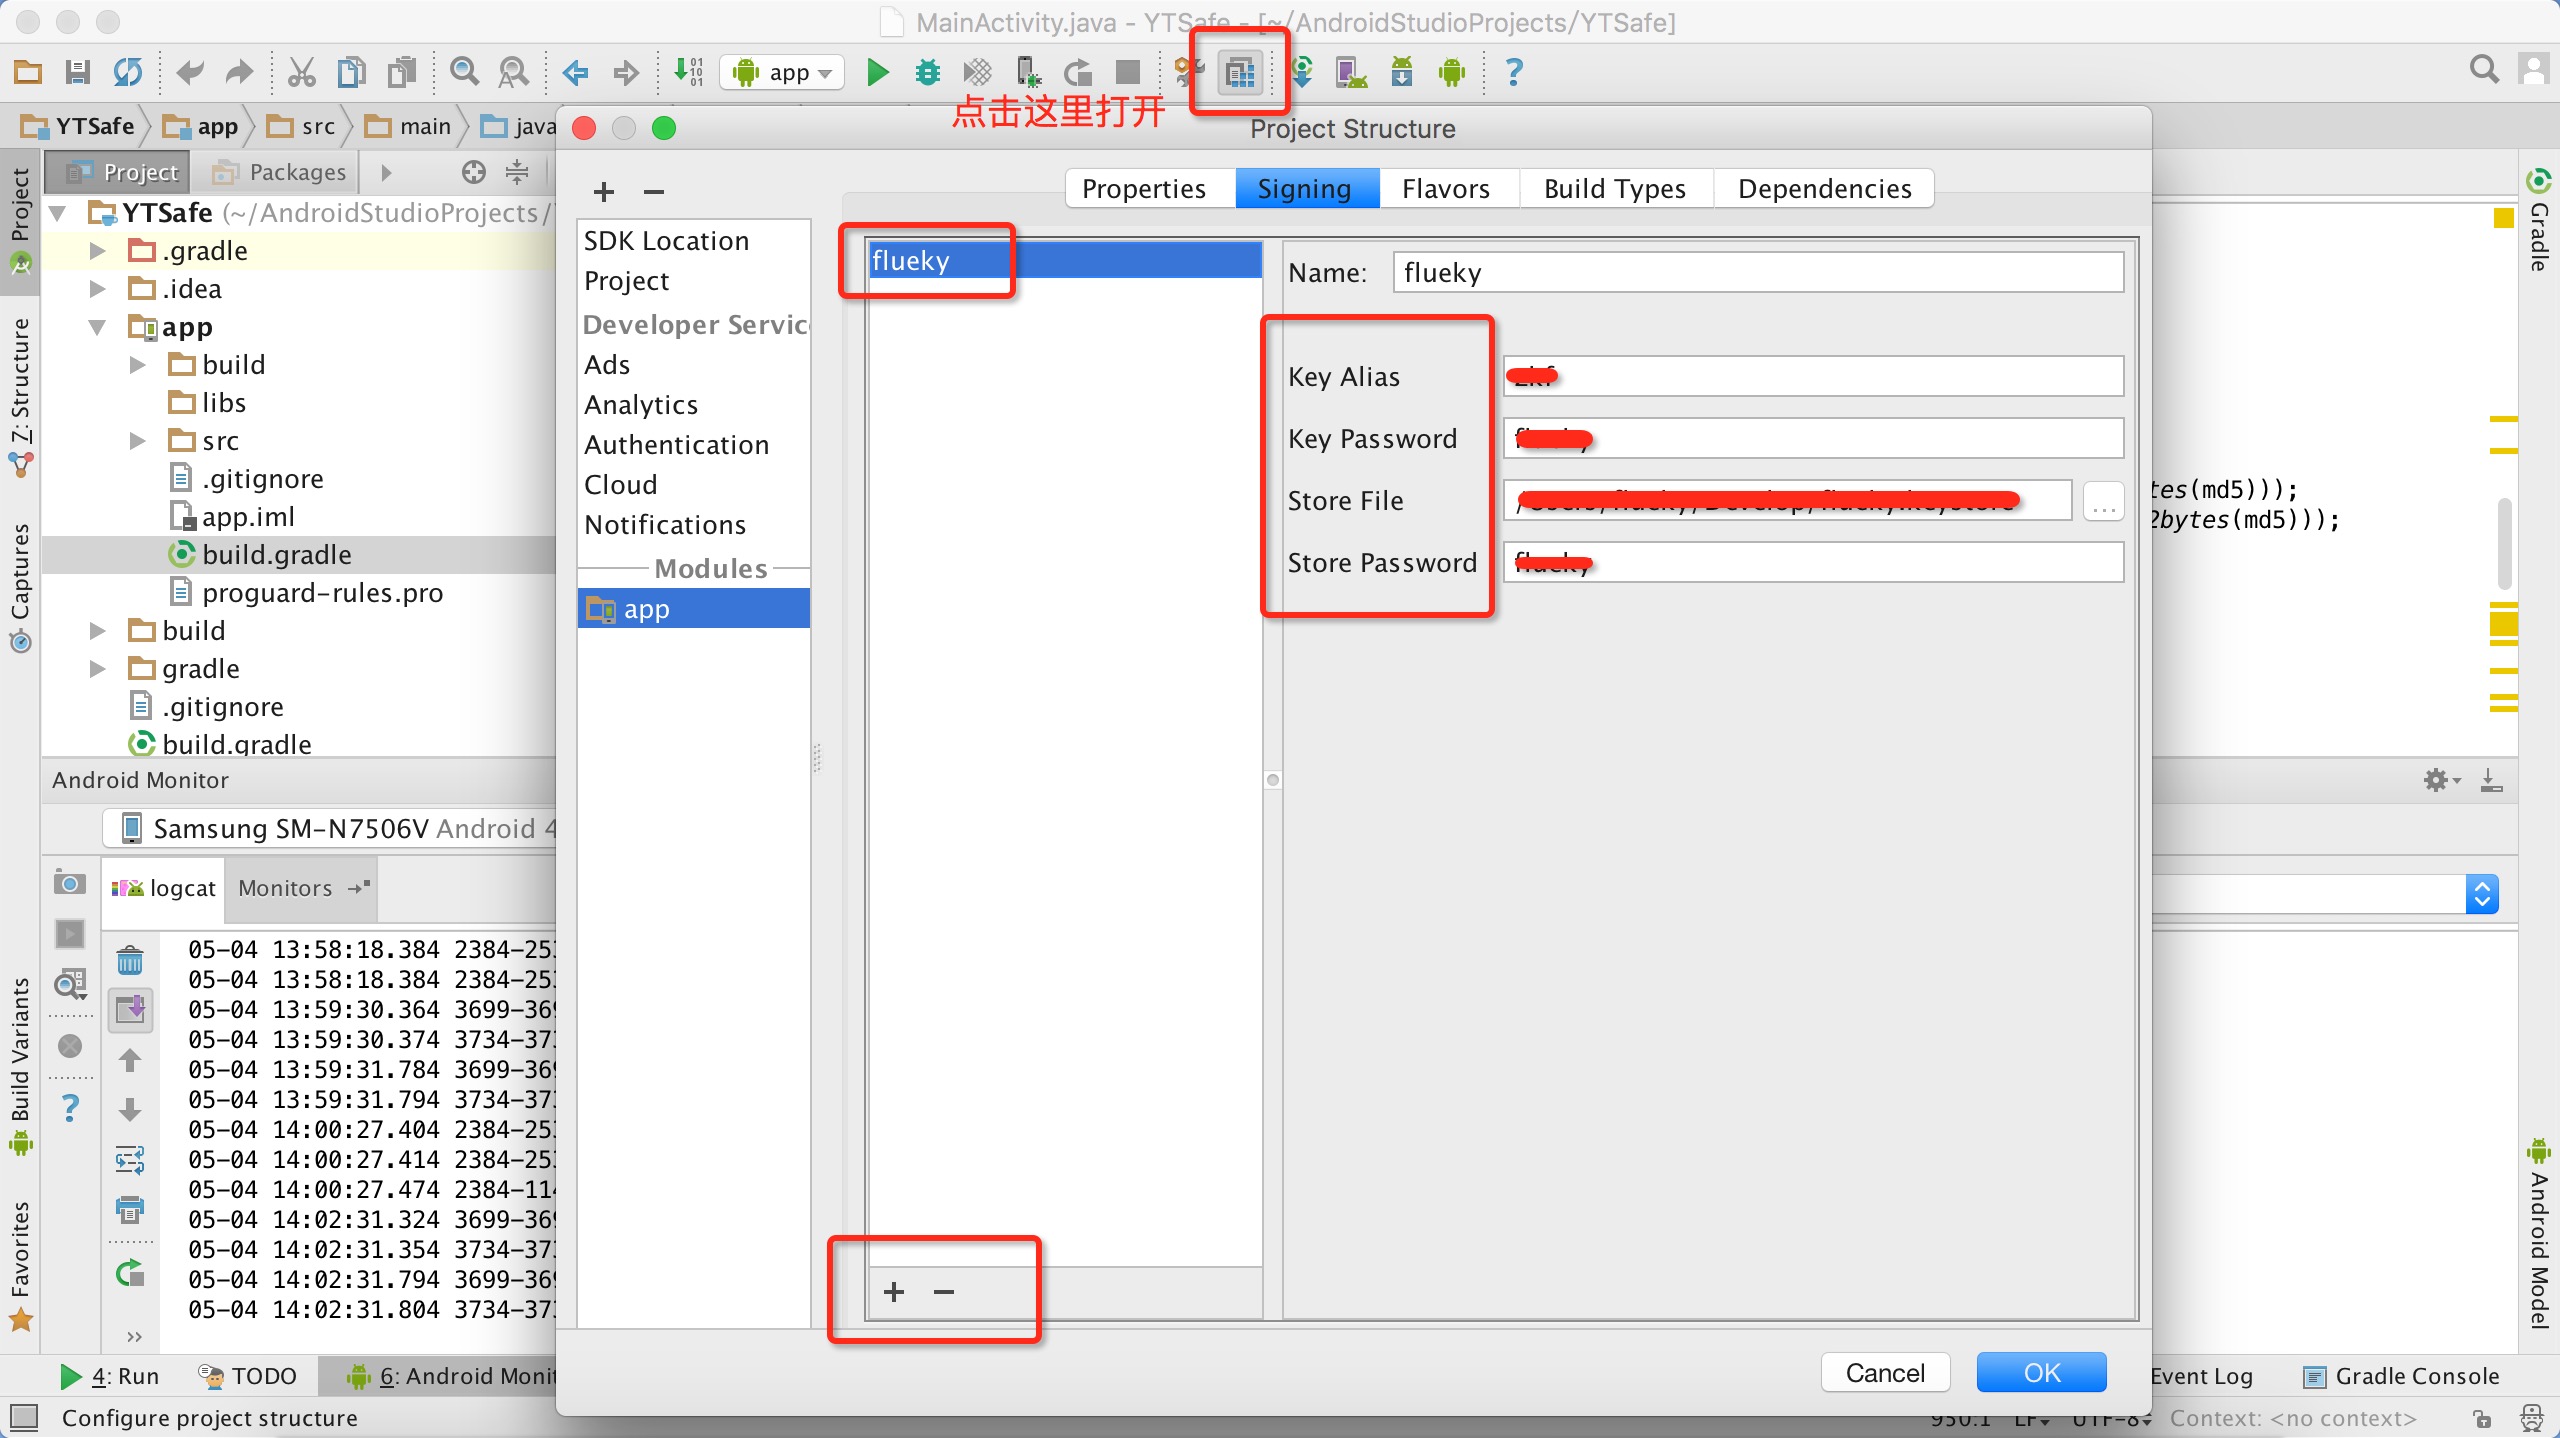Screen dimensions: 2560x1438
Task: Browse for Store File with ellipsis button
Action: (x=2104, y=501)
